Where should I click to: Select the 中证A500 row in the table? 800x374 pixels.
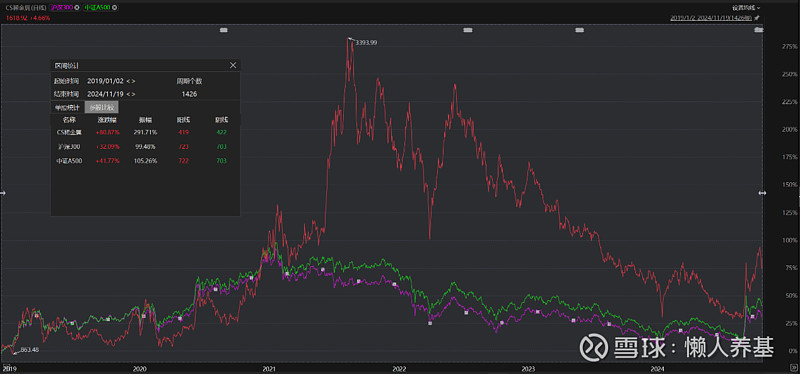coord(145,161)
